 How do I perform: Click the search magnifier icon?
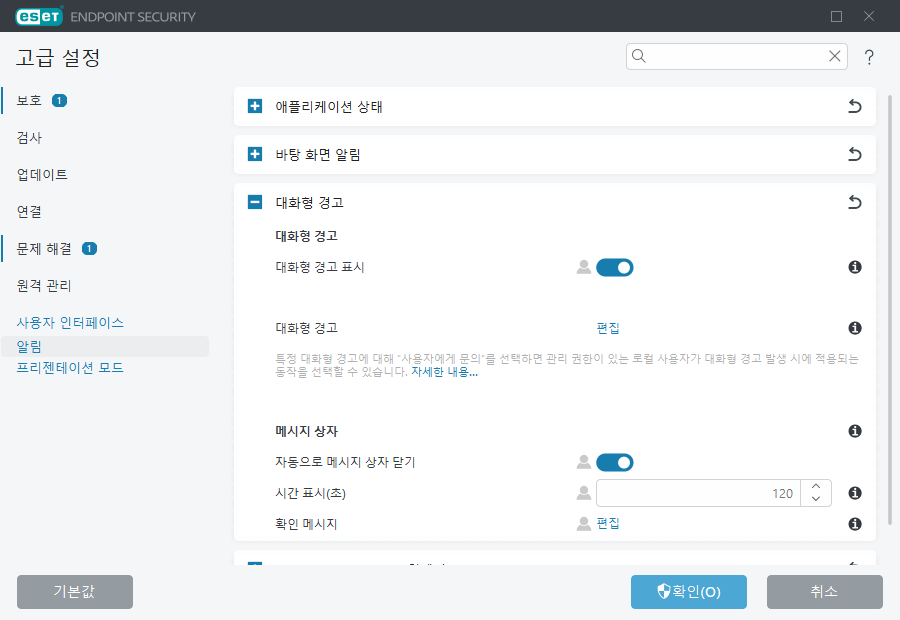point(640,56)
